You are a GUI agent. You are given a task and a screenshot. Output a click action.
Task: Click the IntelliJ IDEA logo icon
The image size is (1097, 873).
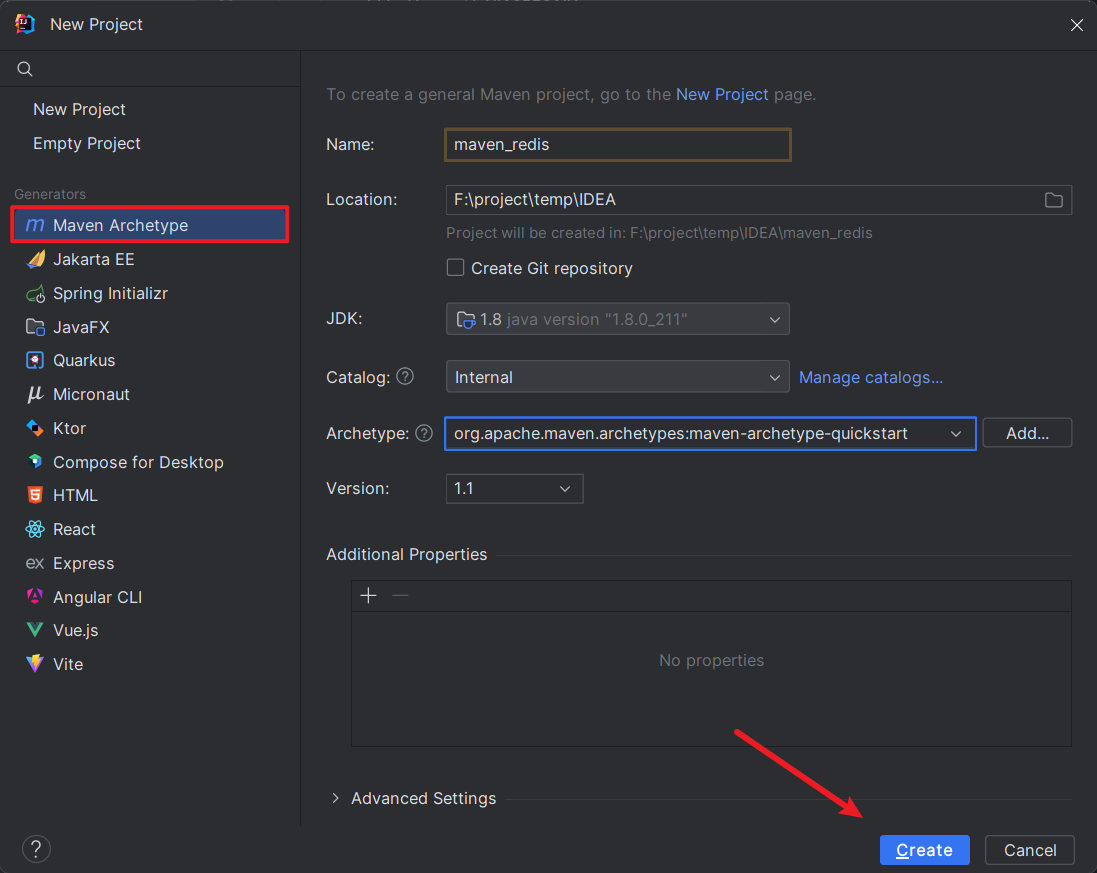25,24
